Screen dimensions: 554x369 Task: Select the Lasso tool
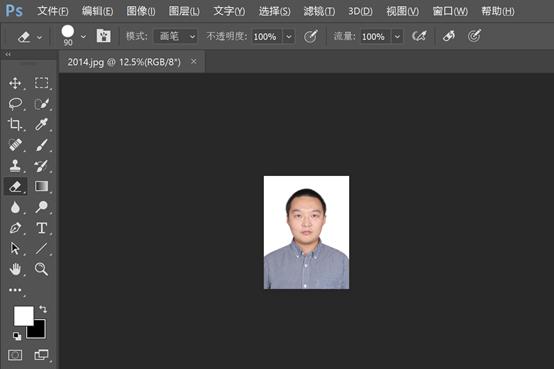click(15, 104)
